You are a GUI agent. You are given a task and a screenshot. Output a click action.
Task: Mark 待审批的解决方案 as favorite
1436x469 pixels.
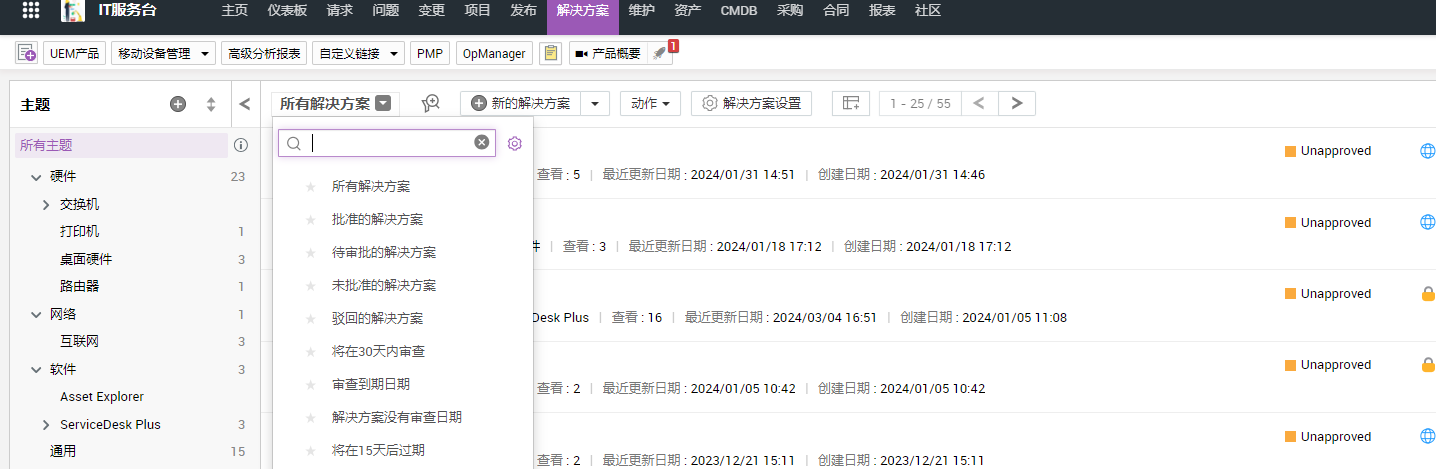[310, 252]
